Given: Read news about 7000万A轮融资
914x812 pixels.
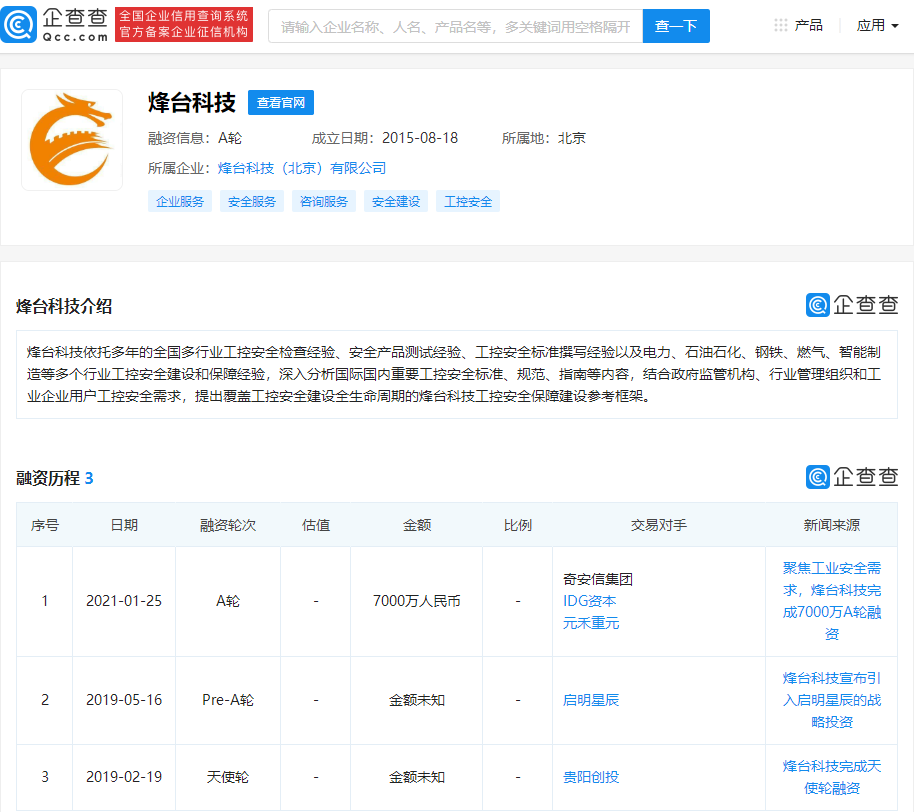Looking at the screenshot, I should pyautogui.click(x=832, y=601).
